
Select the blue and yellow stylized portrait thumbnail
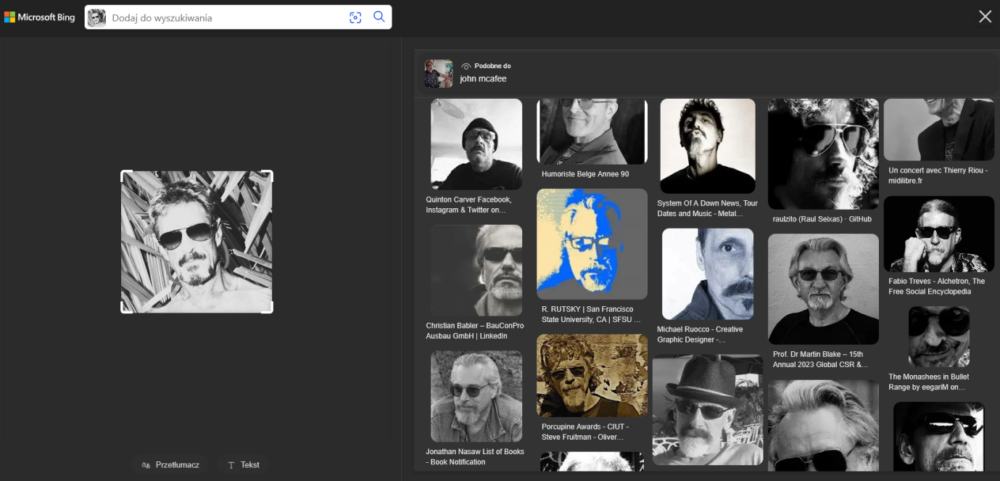click(x=592, y=244)
